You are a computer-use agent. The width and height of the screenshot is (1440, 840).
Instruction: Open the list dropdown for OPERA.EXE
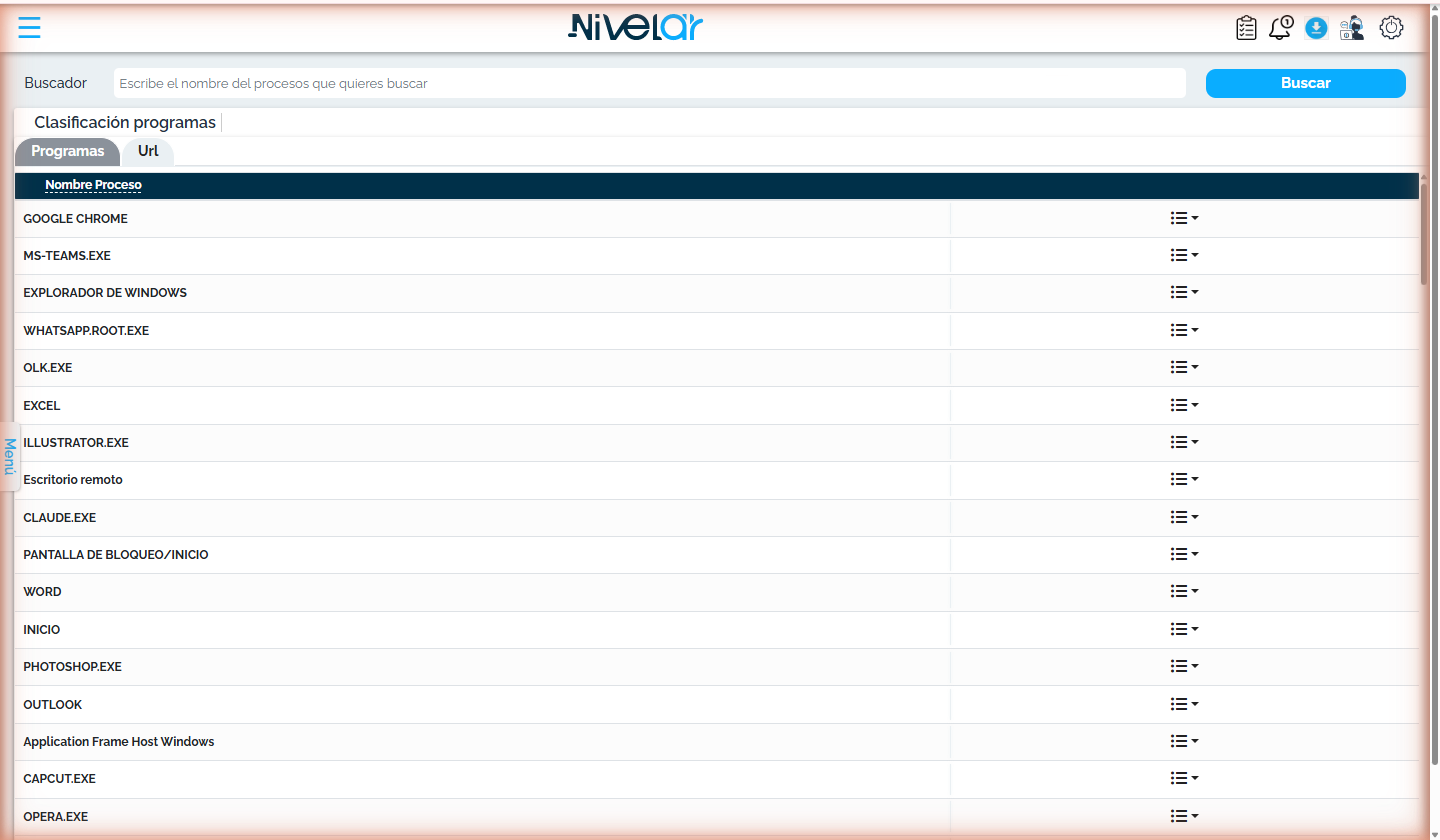pos(1184,816)
